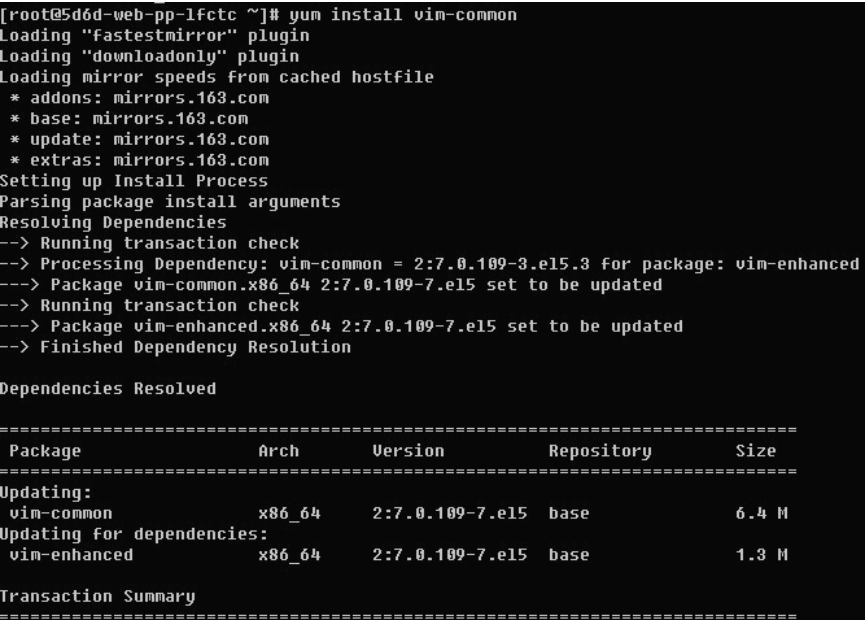Click the Resolving Dependencies line
865x620 pixels.
click(x=113, y=223)
